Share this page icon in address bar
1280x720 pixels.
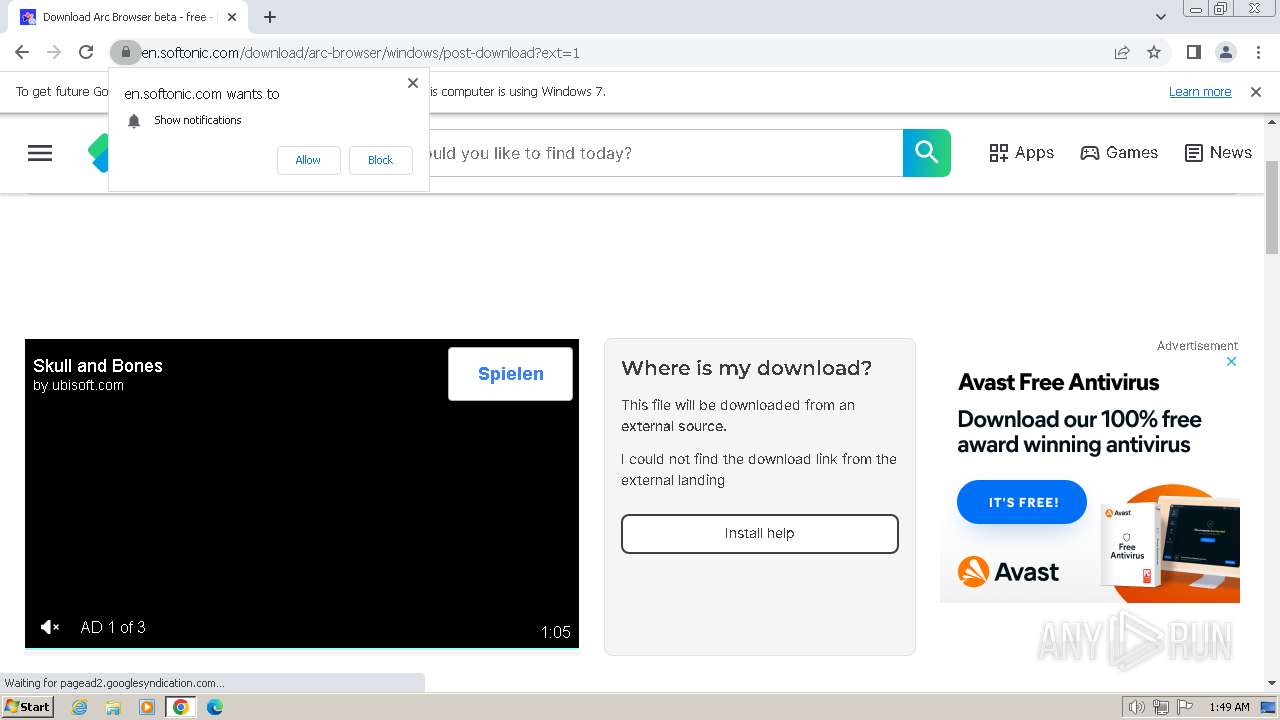tap(1122, 52)
